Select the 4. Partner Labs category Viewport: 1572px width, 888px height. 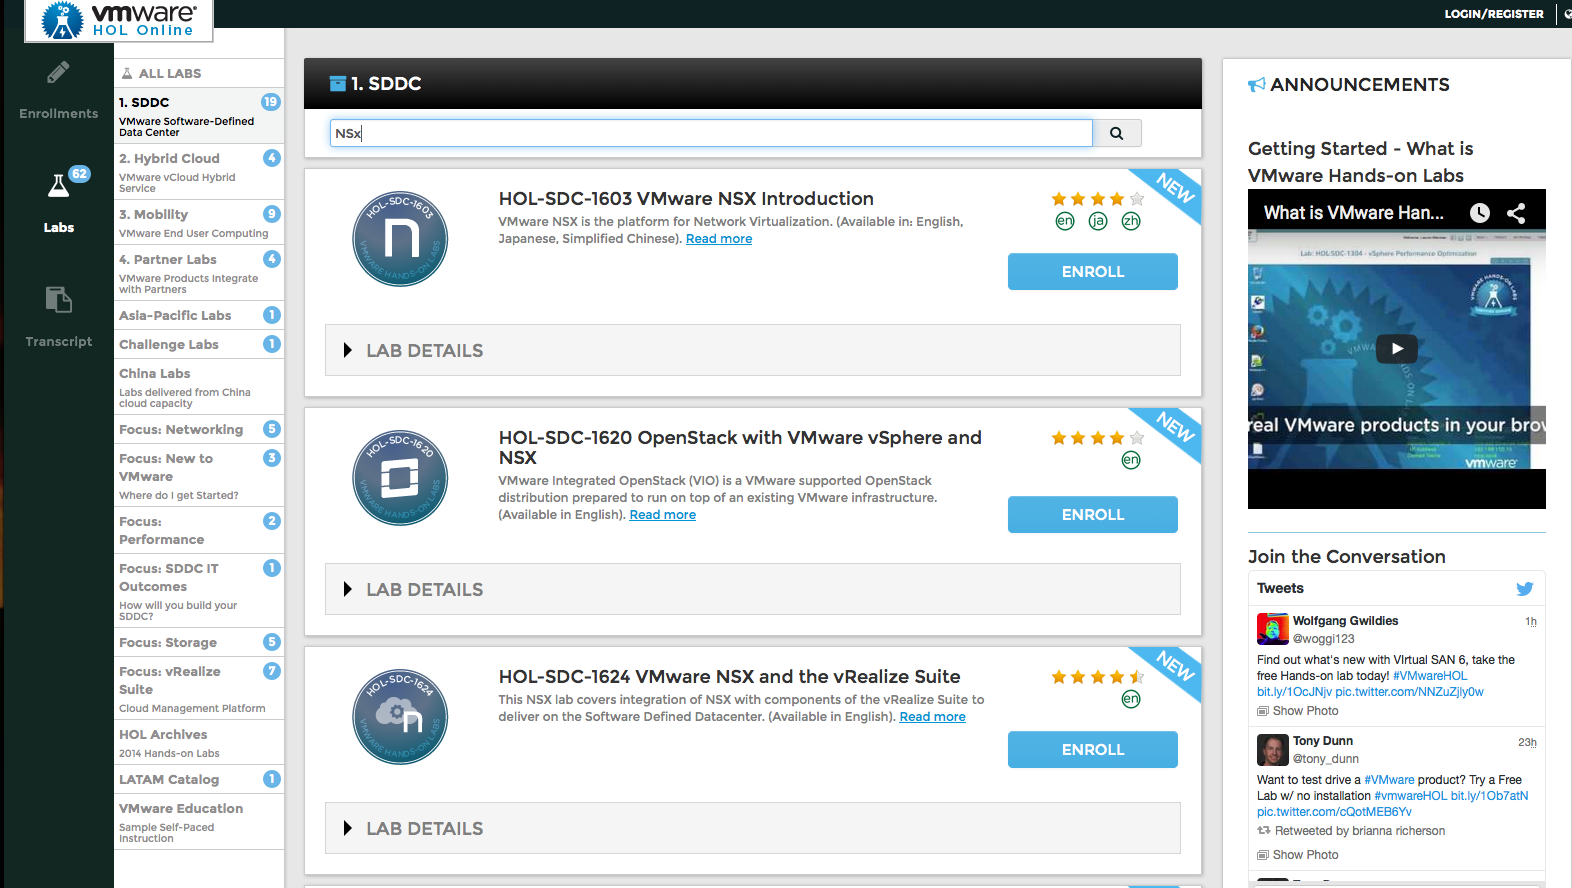click(199, 273)
